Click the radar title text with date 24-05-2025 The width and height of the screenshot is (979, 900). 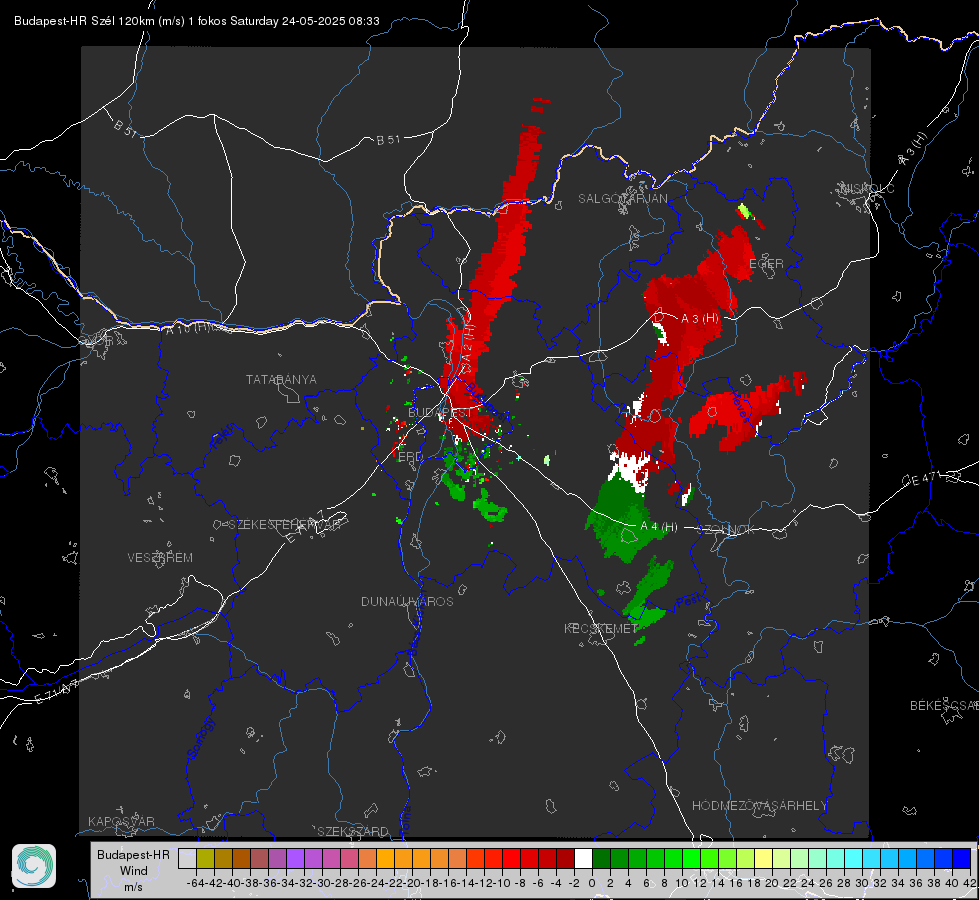[197, 21]
